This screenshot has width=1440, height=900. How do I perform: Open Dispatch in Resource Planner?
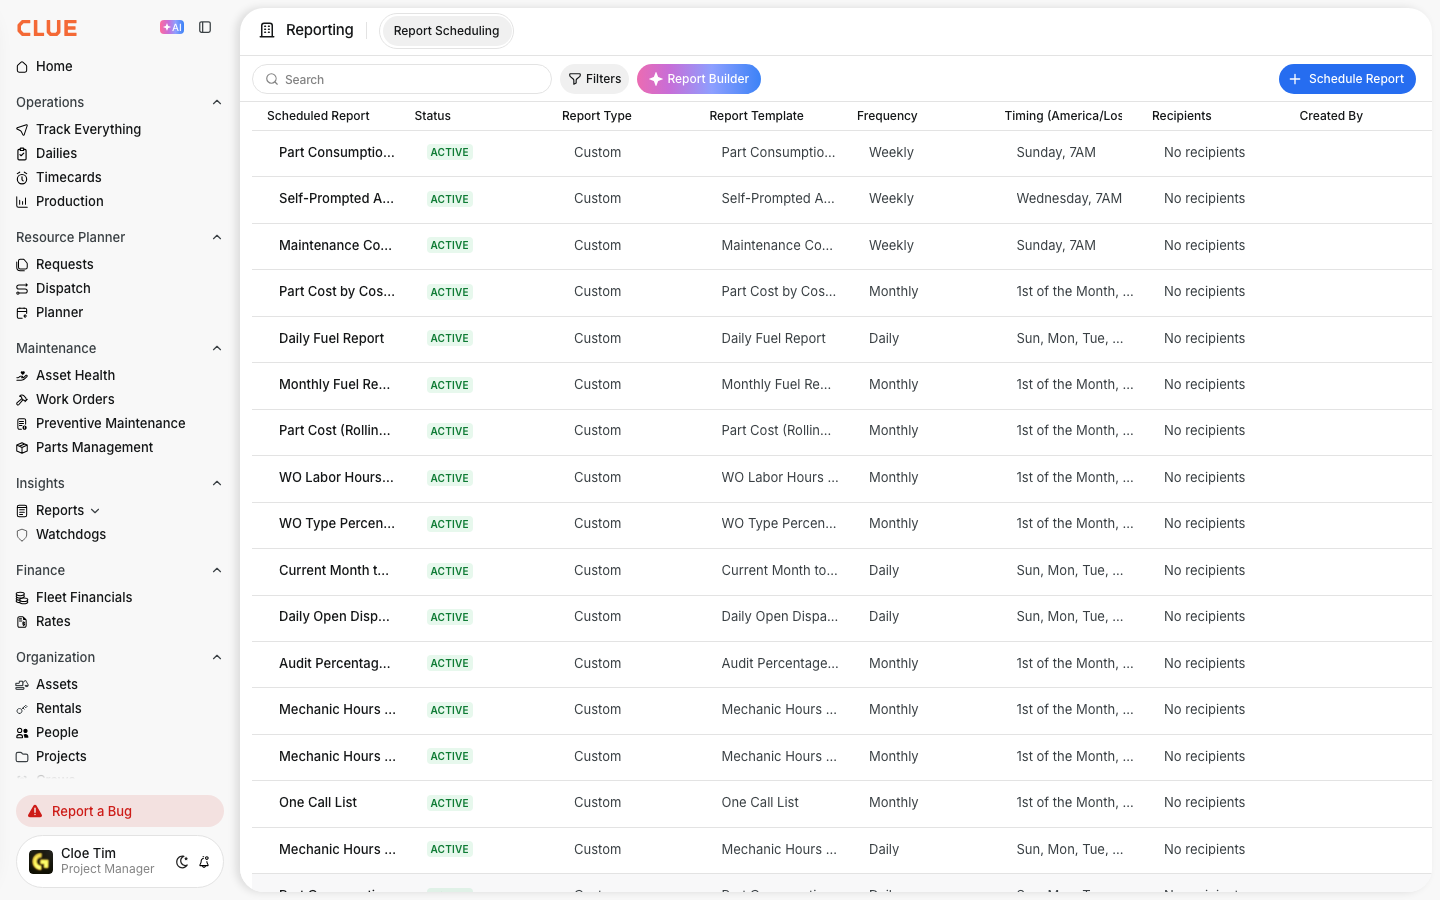point(63,288)
